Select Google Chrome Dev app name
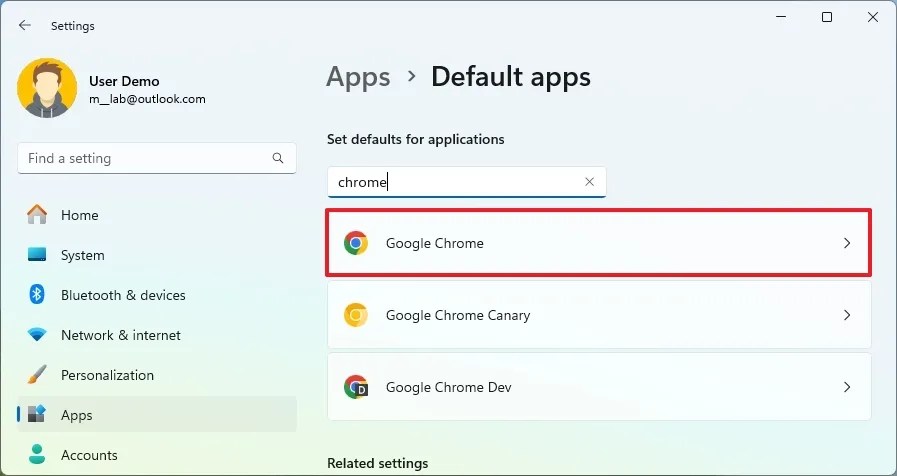The height and width of the screenshot is (476, 897). tap(448, 387)
